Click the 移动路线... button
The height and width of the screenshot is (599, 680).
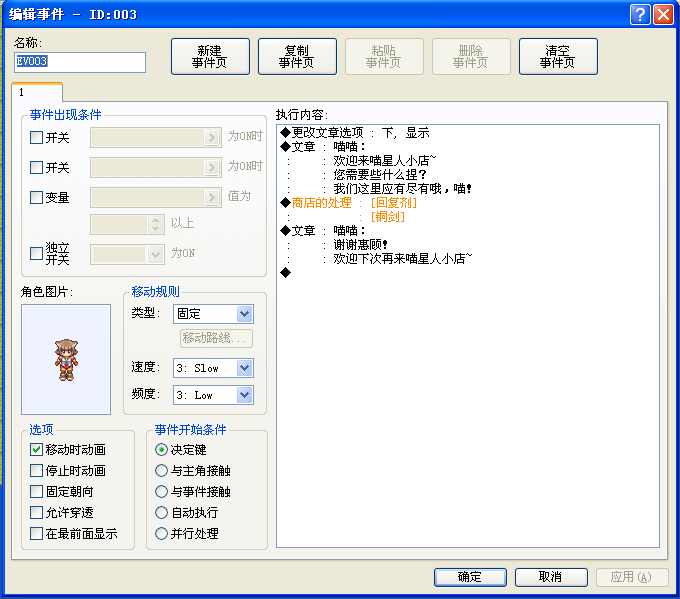[x=216, y=338]
